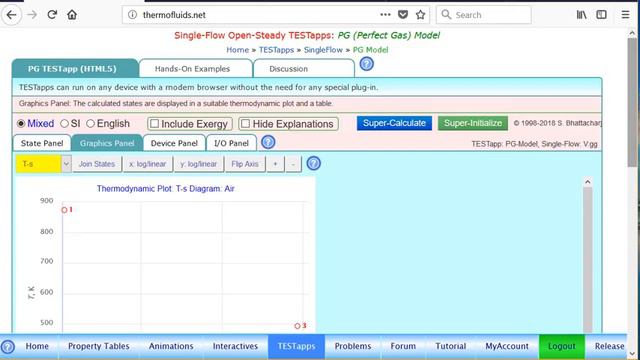Viewport: 640px width, 360px height.
Task: Open Home in bottom navigation bar
Action: point(37,347)
